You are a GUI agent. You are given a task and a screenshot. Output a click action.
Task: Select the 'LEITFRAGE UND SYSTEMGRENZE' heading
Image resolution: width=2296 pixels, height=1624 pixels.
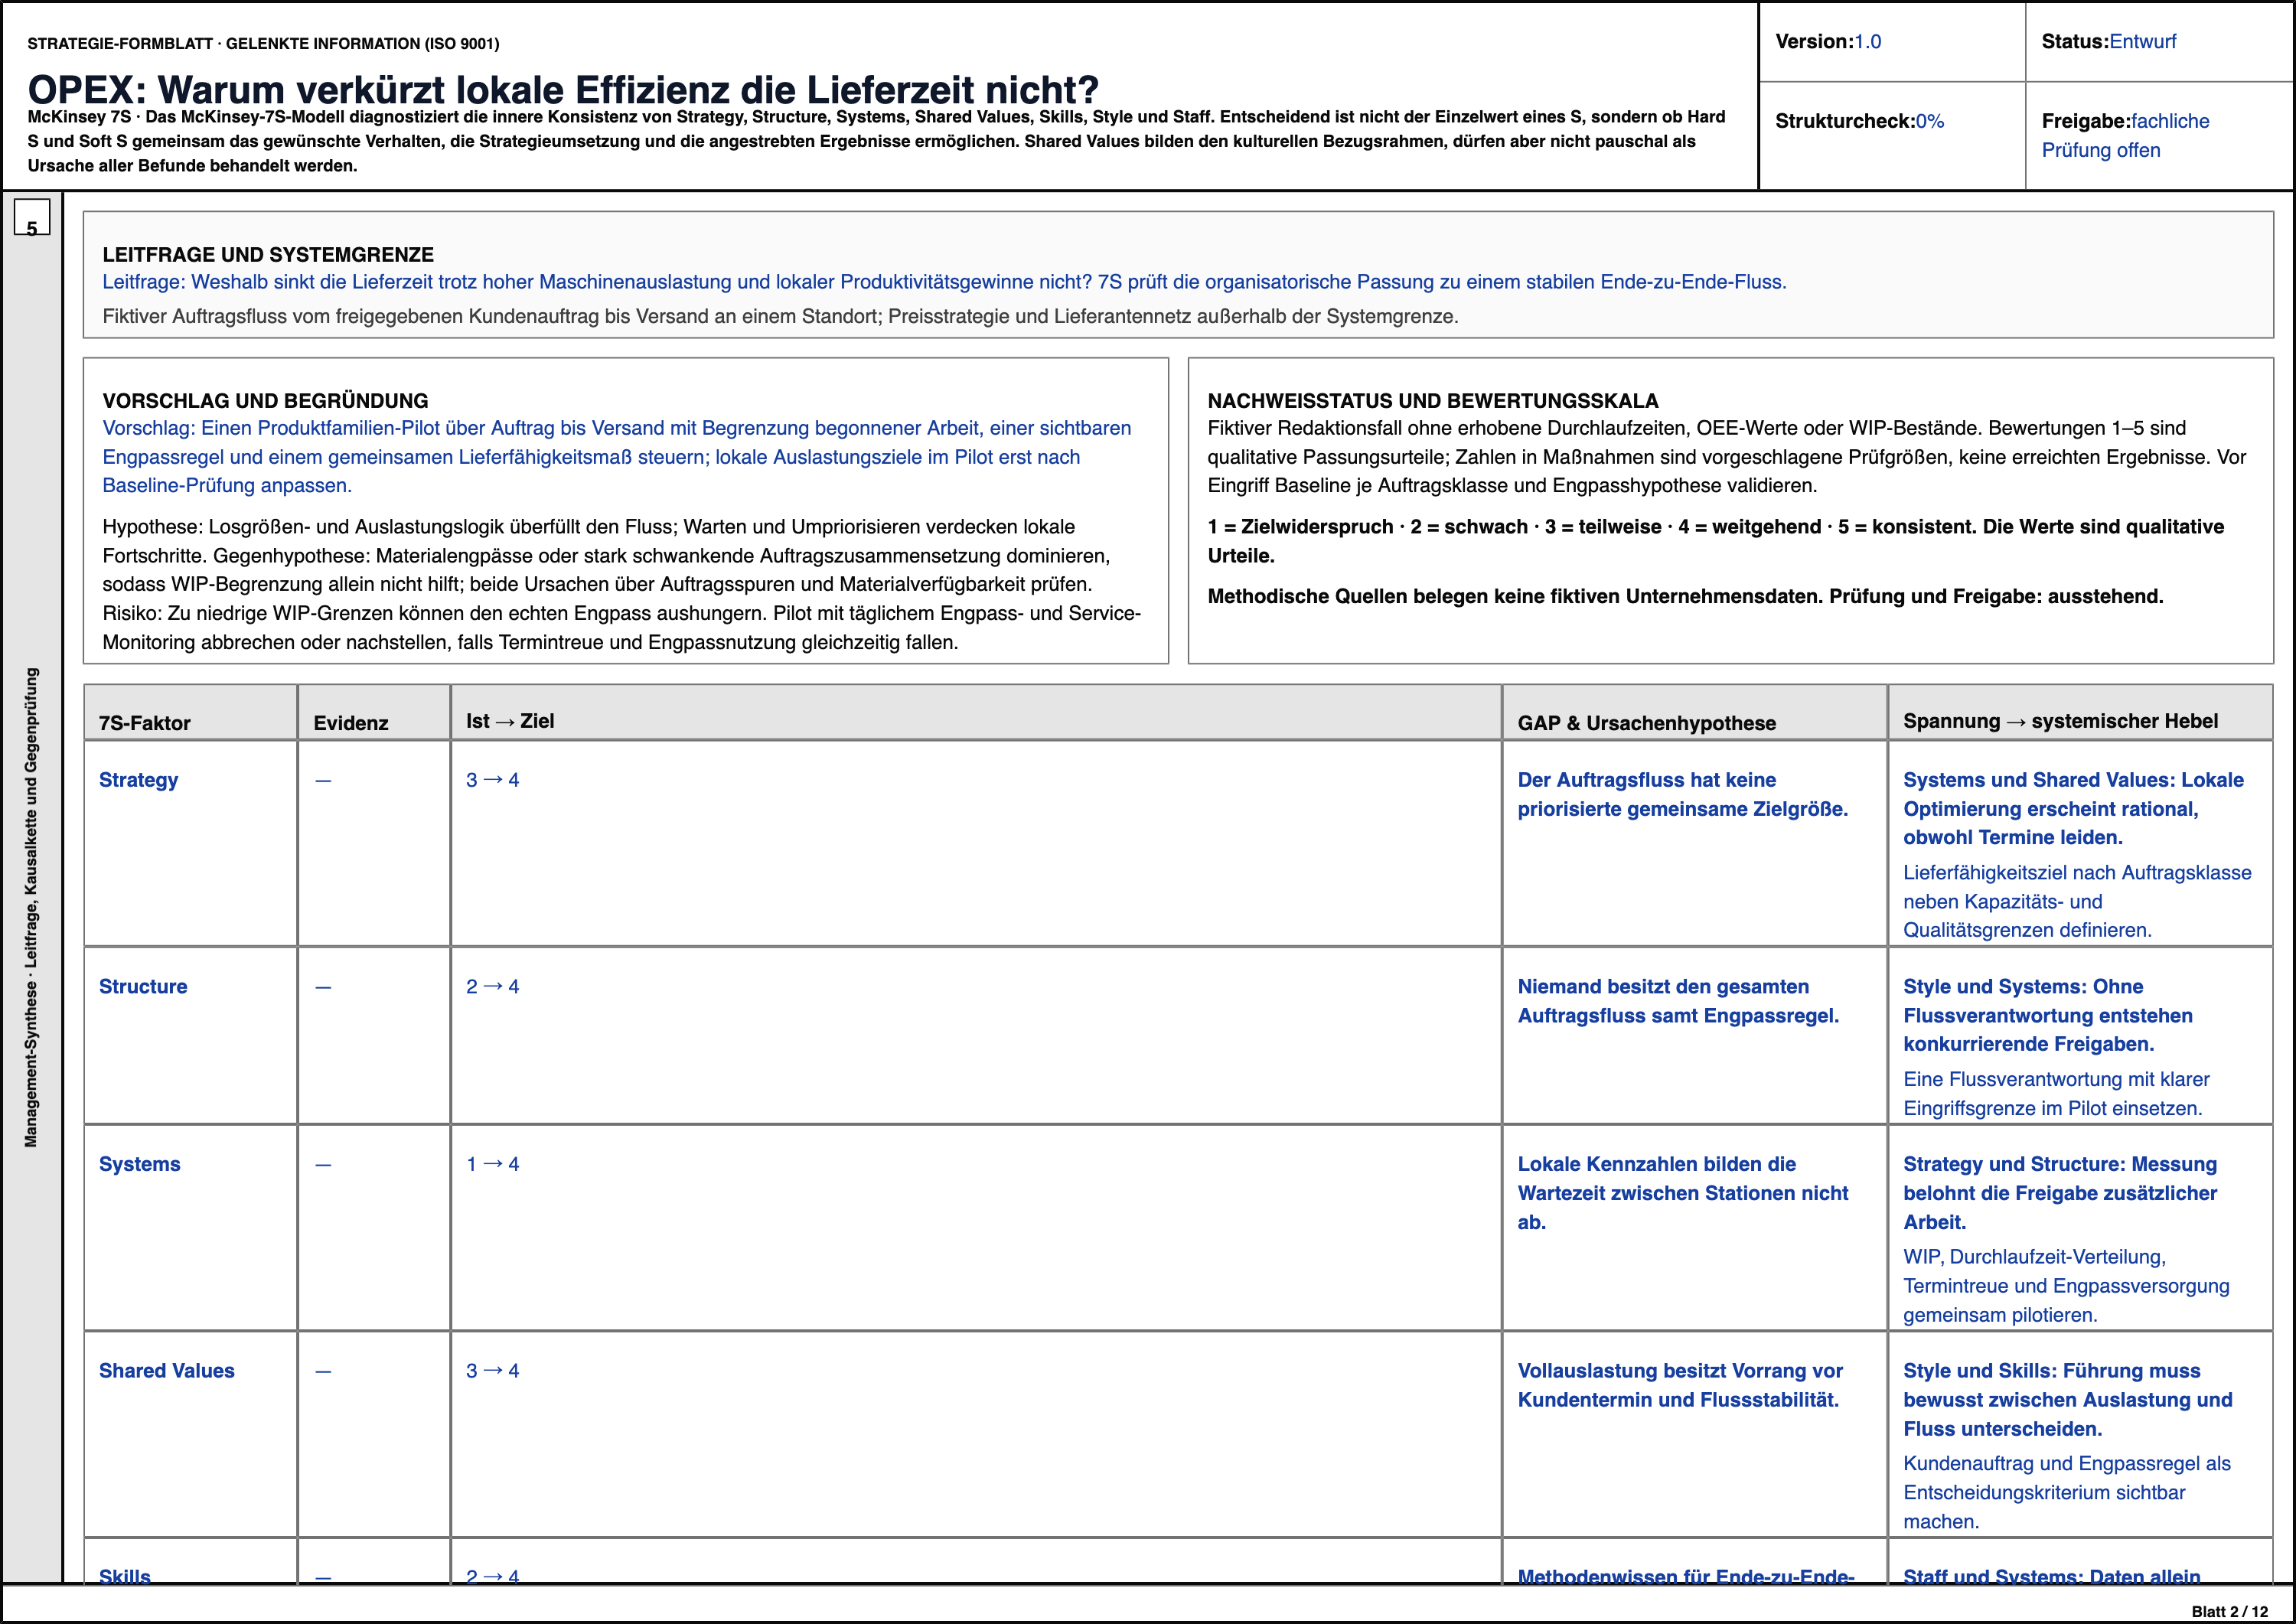tap(268, 255)
